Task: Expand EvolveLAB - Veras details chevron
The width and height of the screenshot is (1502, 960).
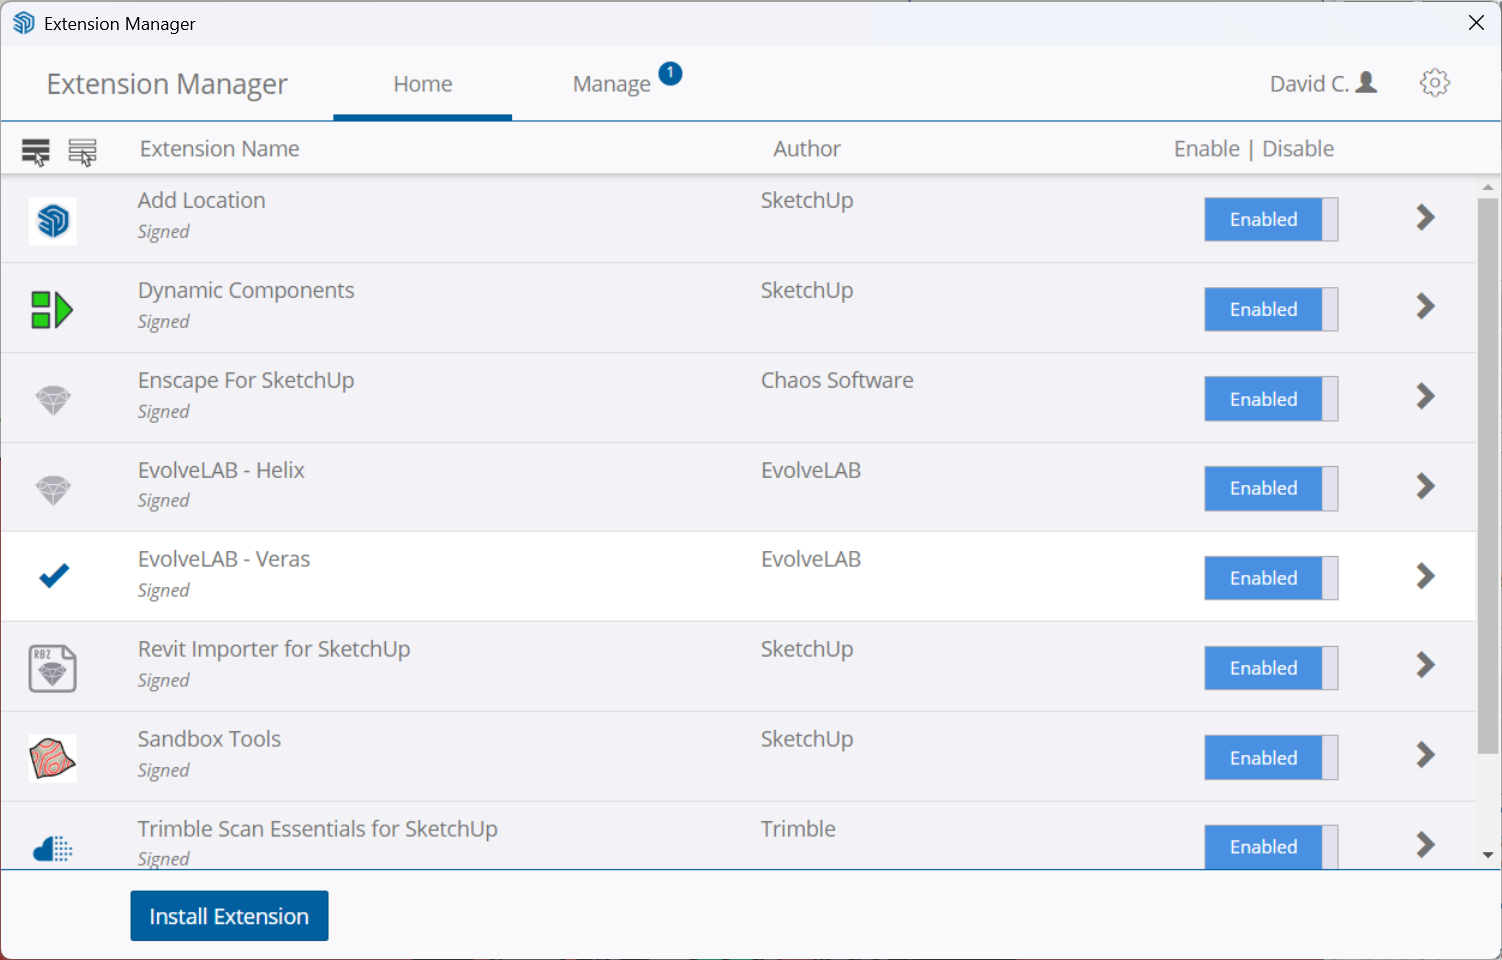Action: pyautogui.click(x=1426, y=576)
